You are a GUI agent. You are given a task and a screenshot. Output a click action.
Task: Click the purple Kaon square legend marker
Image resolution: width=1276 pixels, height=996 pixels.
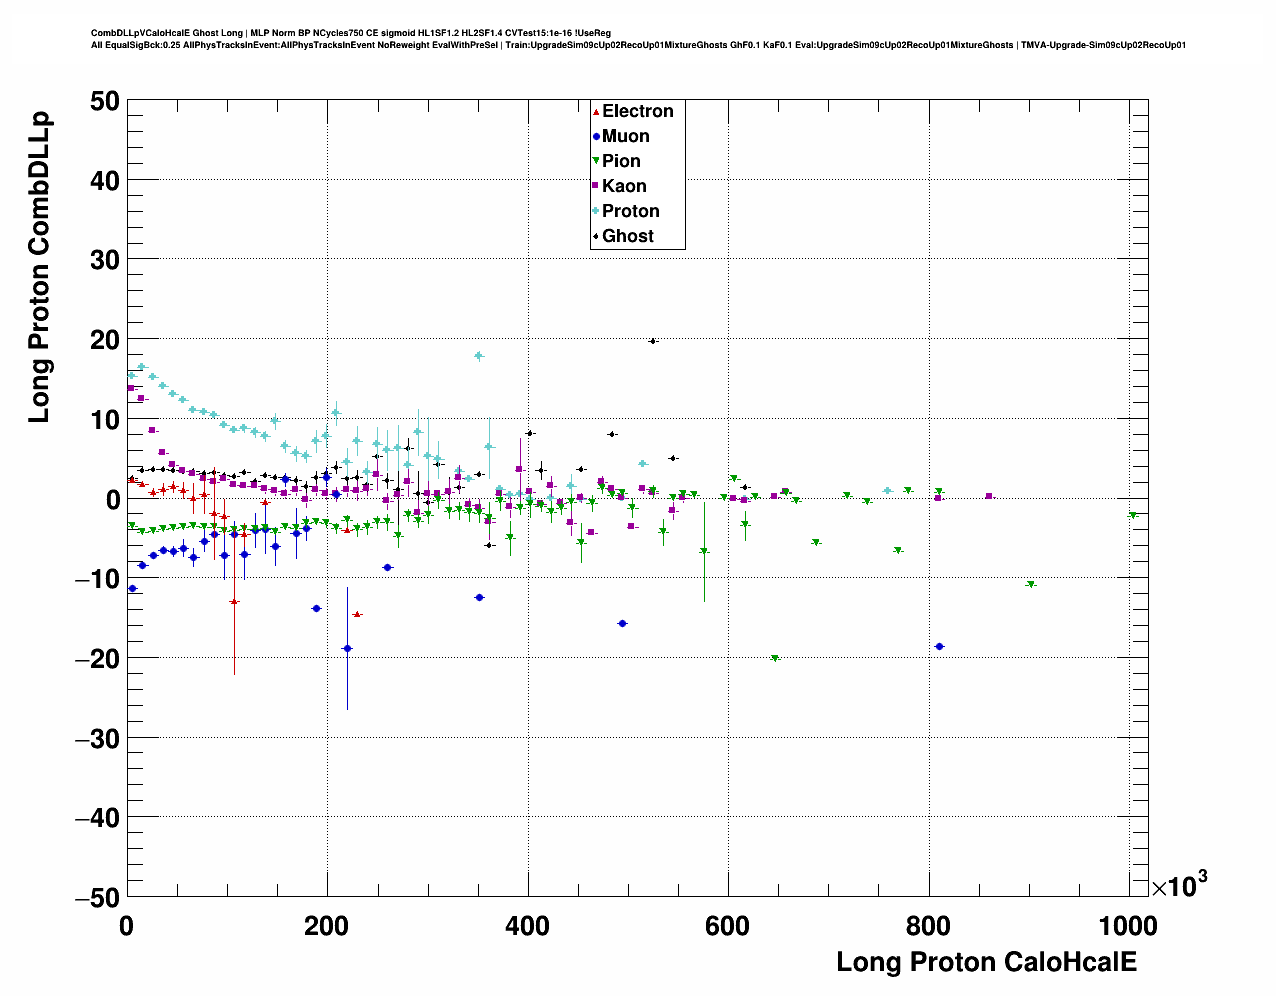(x=596, y=186)
